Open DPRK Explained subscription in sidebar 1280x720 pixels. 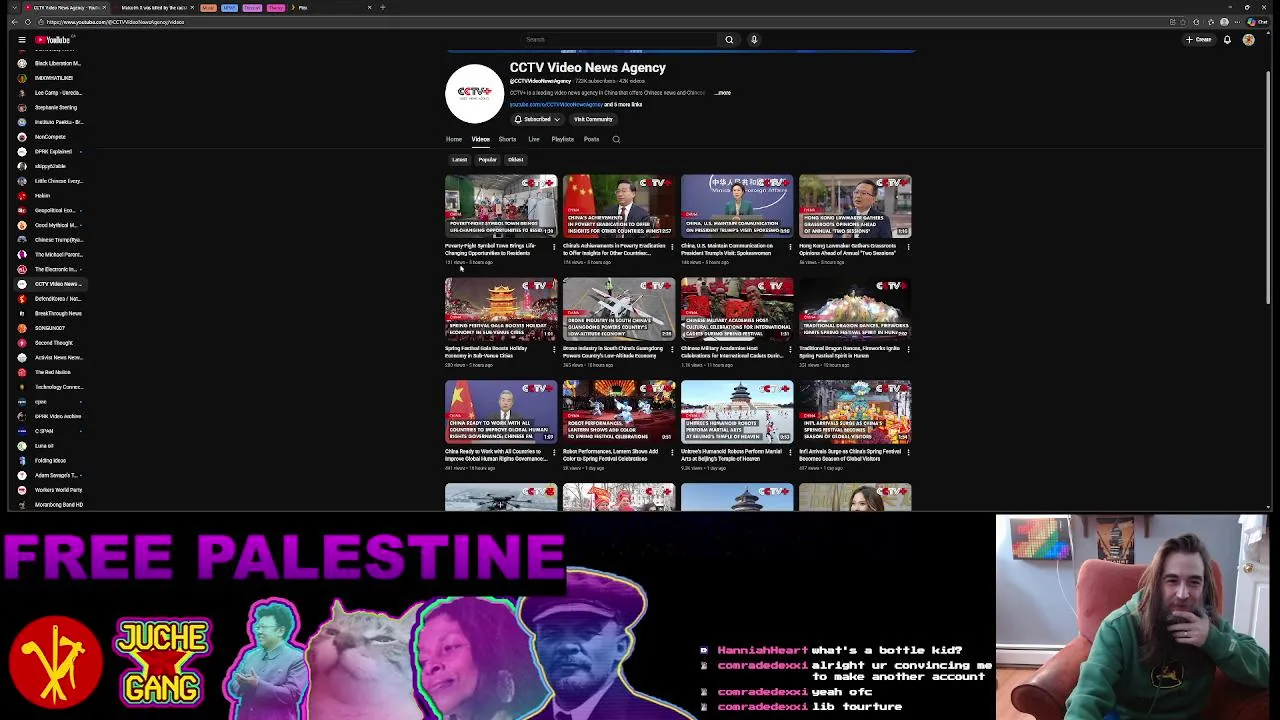tap(49, 151)
